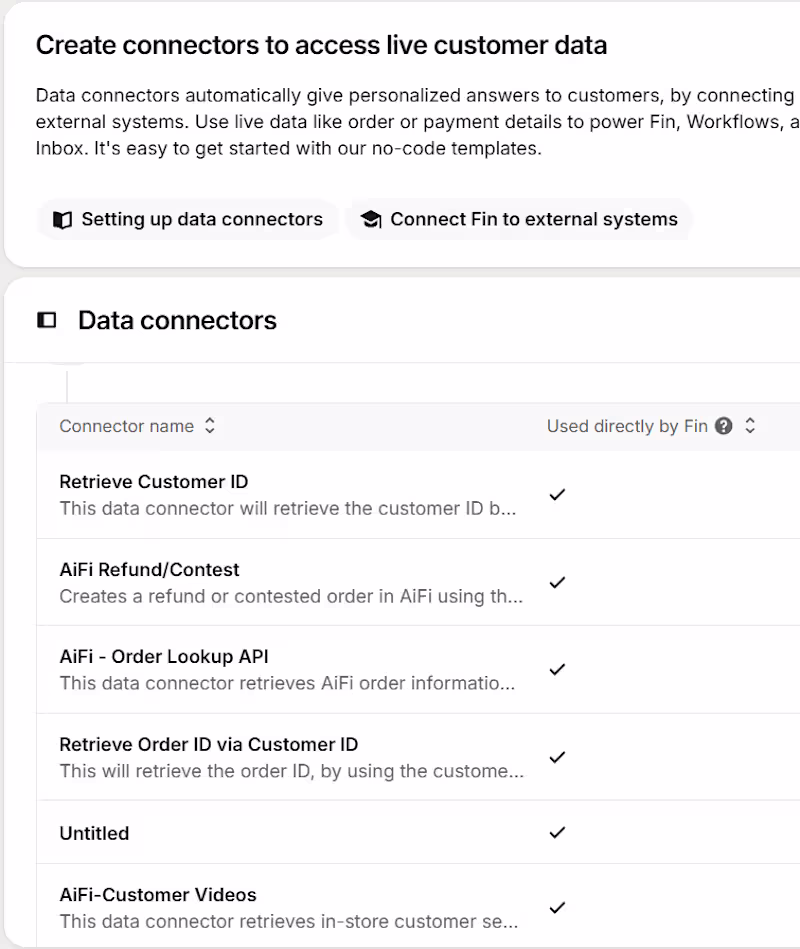Open the help tooltip beside Used directly by Fin
Image resolution: width=800 pixels, height=949 pixels.
coord(722,426)
